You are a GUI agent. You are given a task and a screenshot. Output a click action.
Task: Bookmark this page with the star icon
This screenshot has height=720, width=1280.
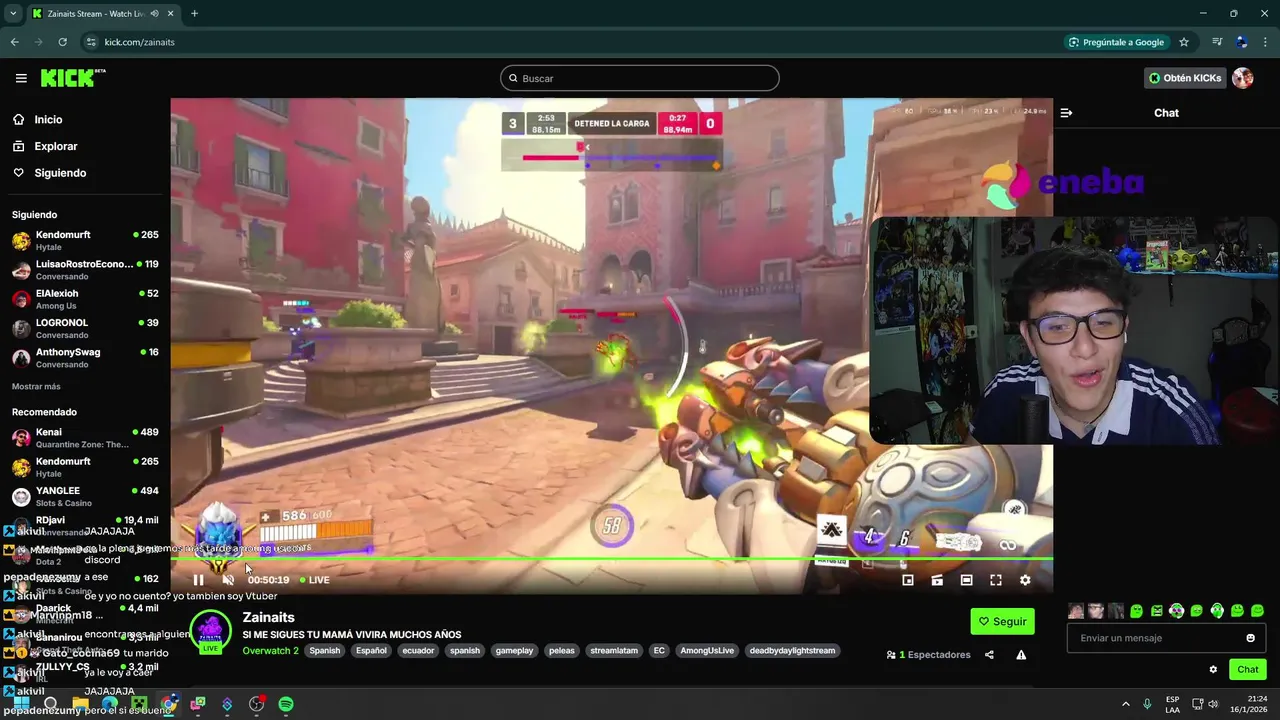click(x=1184, y=42)
